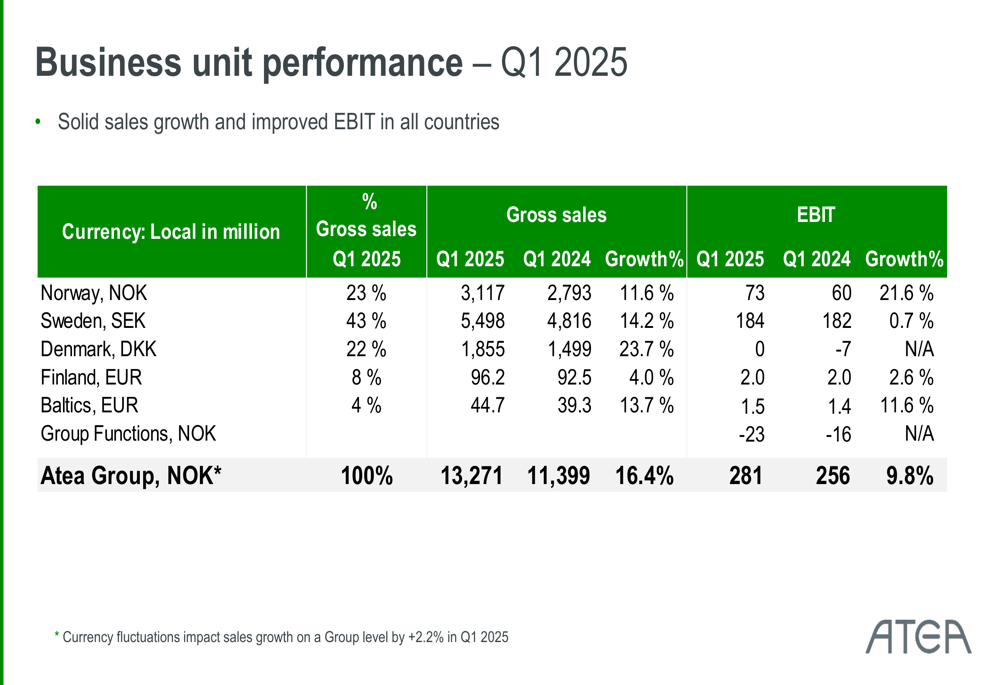Click Baltics gross sales value '39.3'
1000x685 pixels.
coord(574,405)
